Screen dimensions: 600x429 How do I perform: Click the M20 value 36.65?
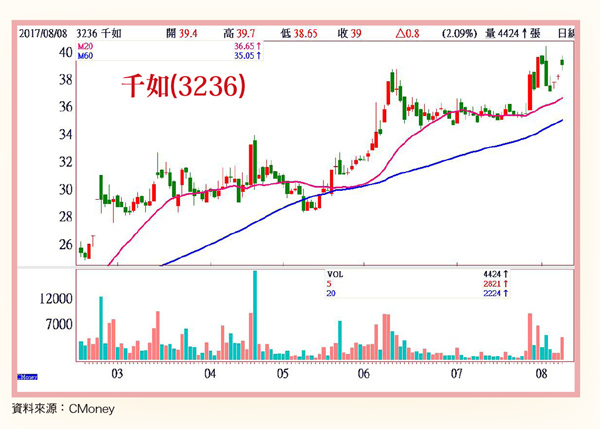point(248,46)
